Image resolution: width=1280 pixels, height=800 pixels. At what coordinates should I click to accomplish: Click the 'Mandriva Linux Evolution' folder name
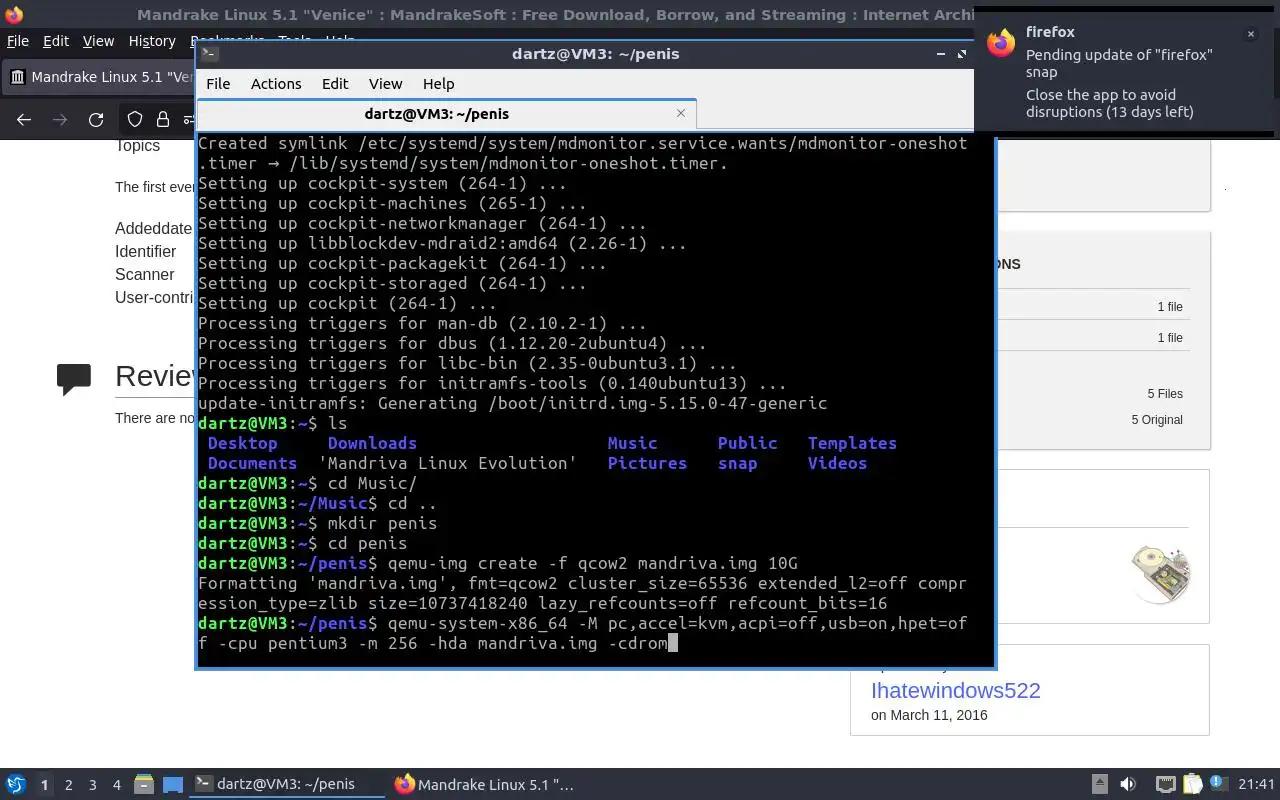tap(447, 463)
